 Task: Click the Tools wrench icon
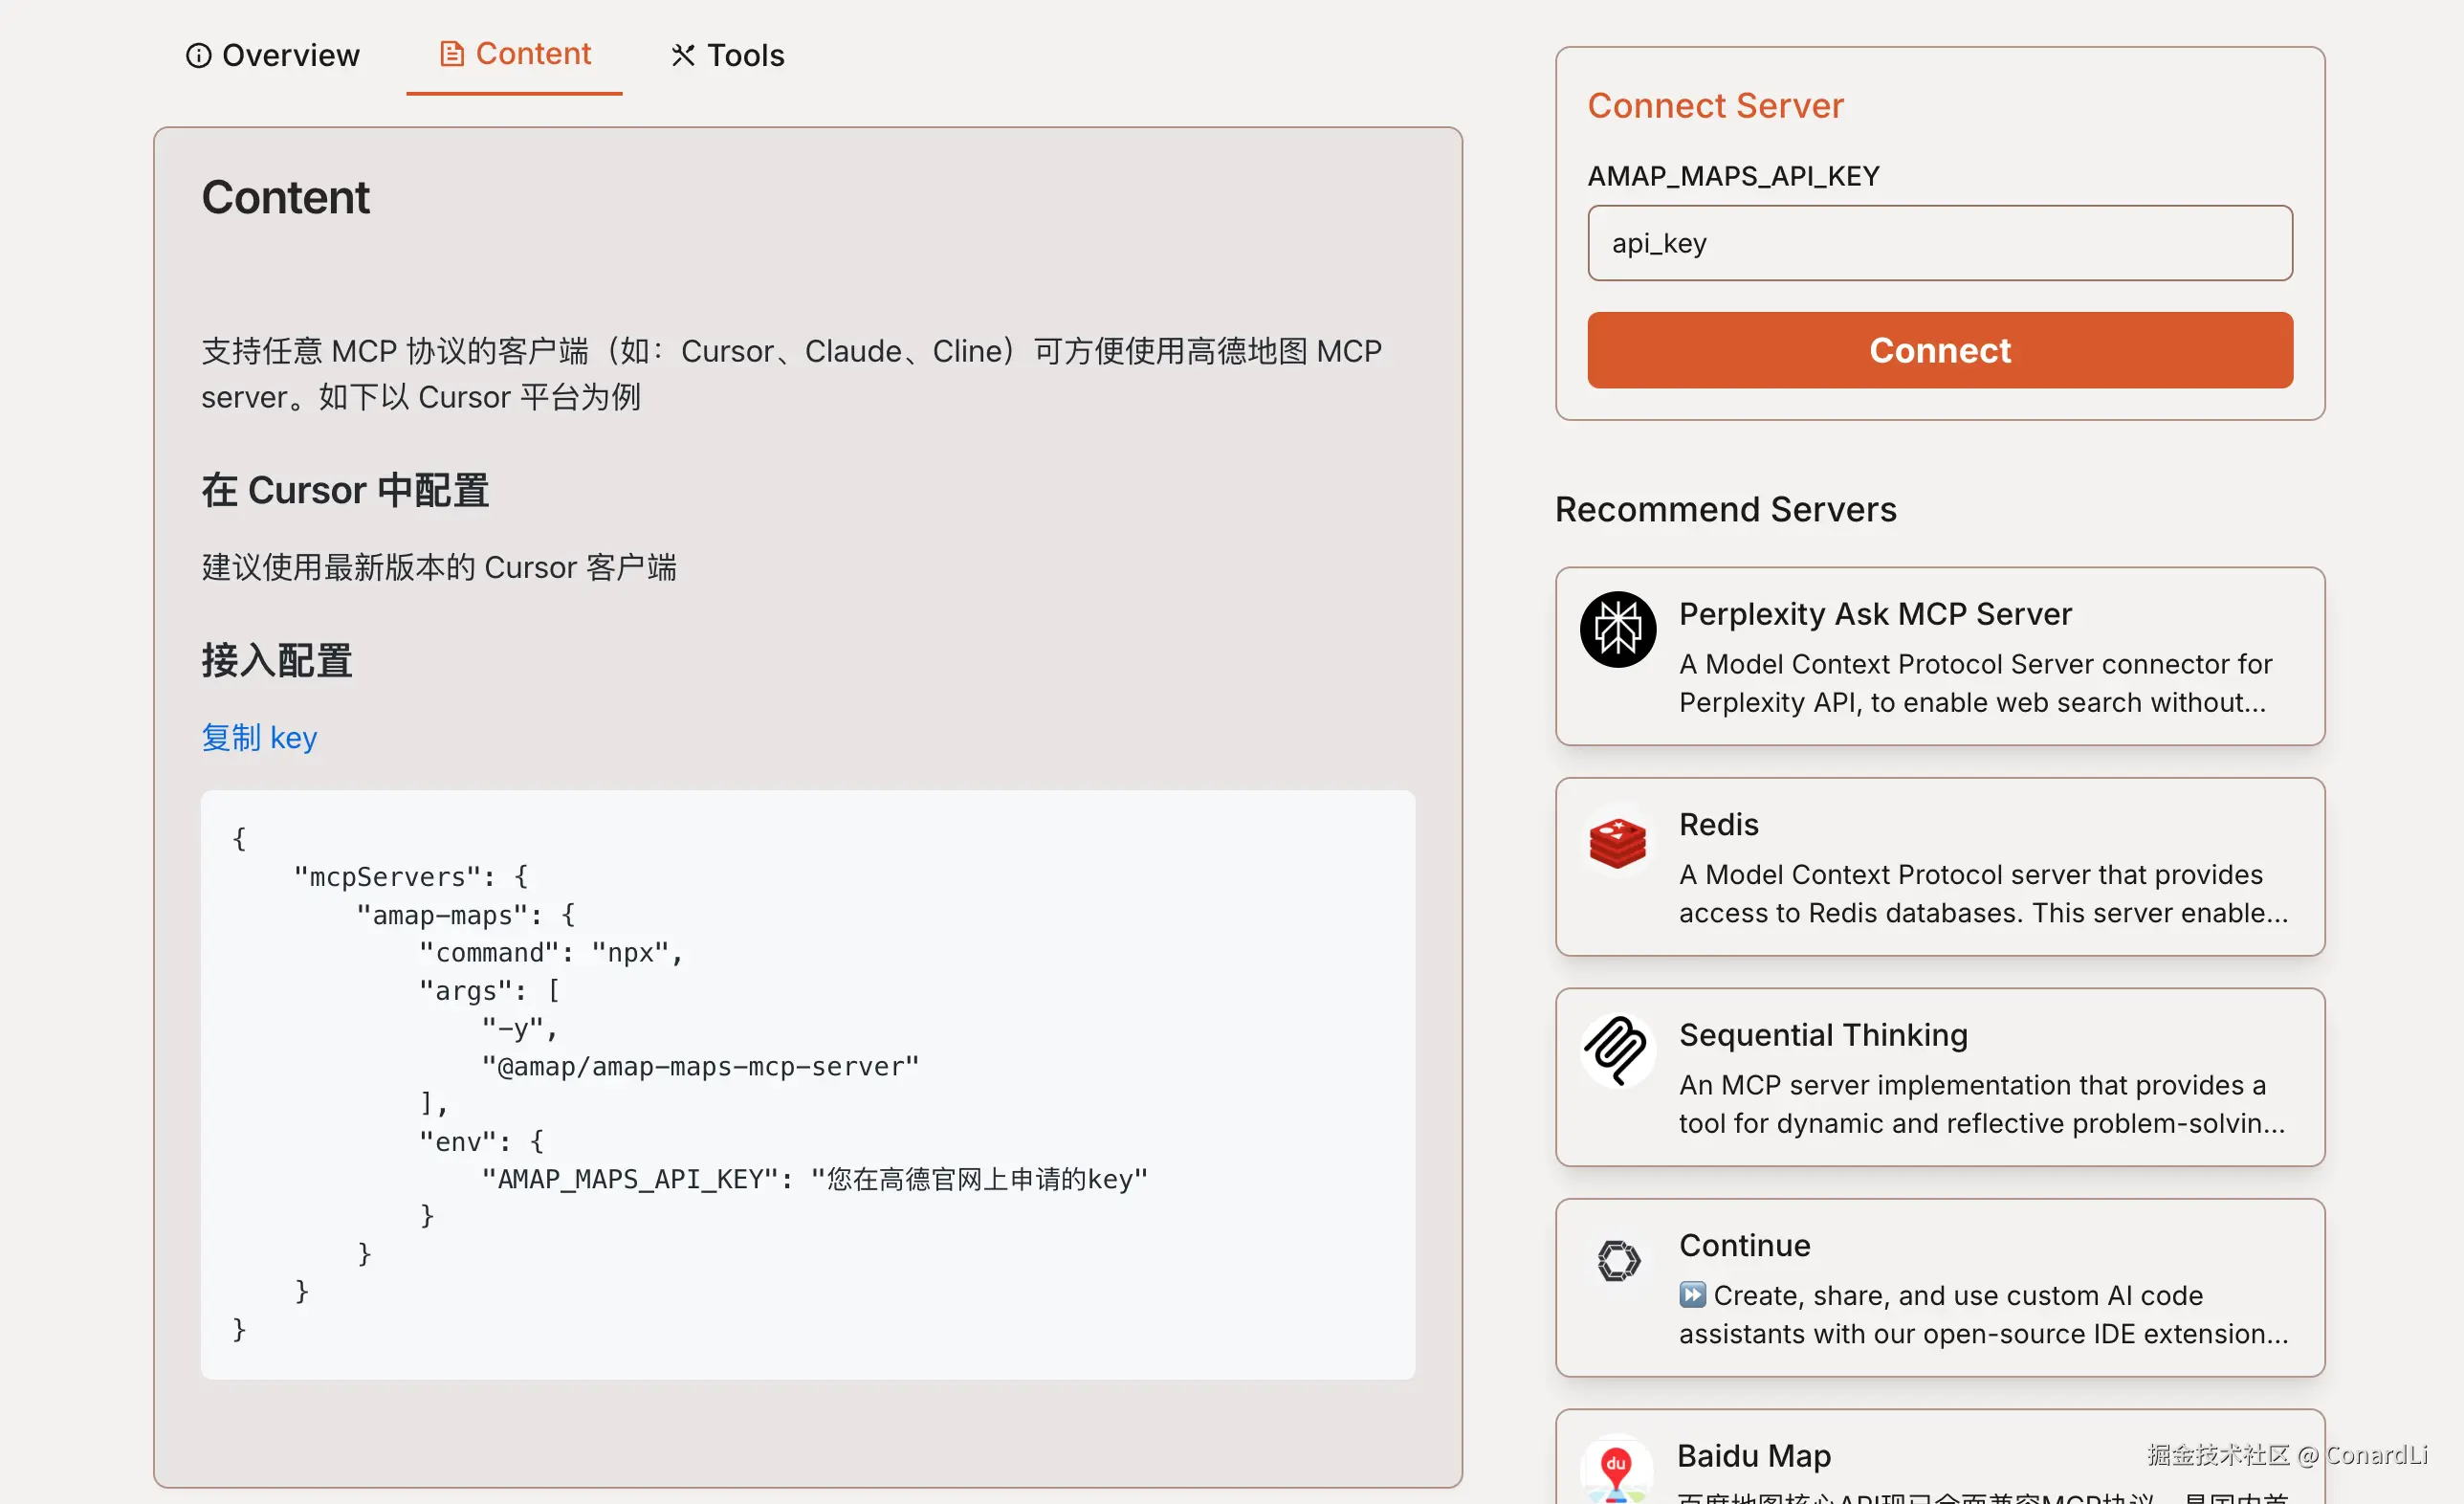[x=683, y=55]
